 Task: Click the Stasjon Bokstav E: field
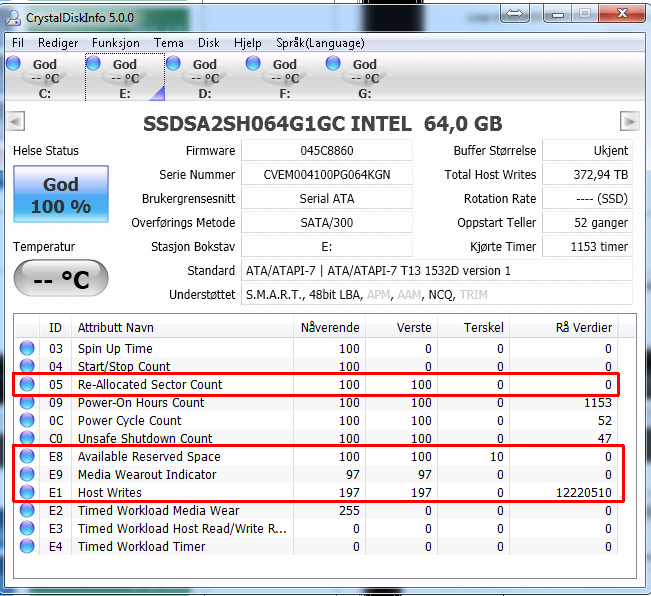tap(327, 247)
